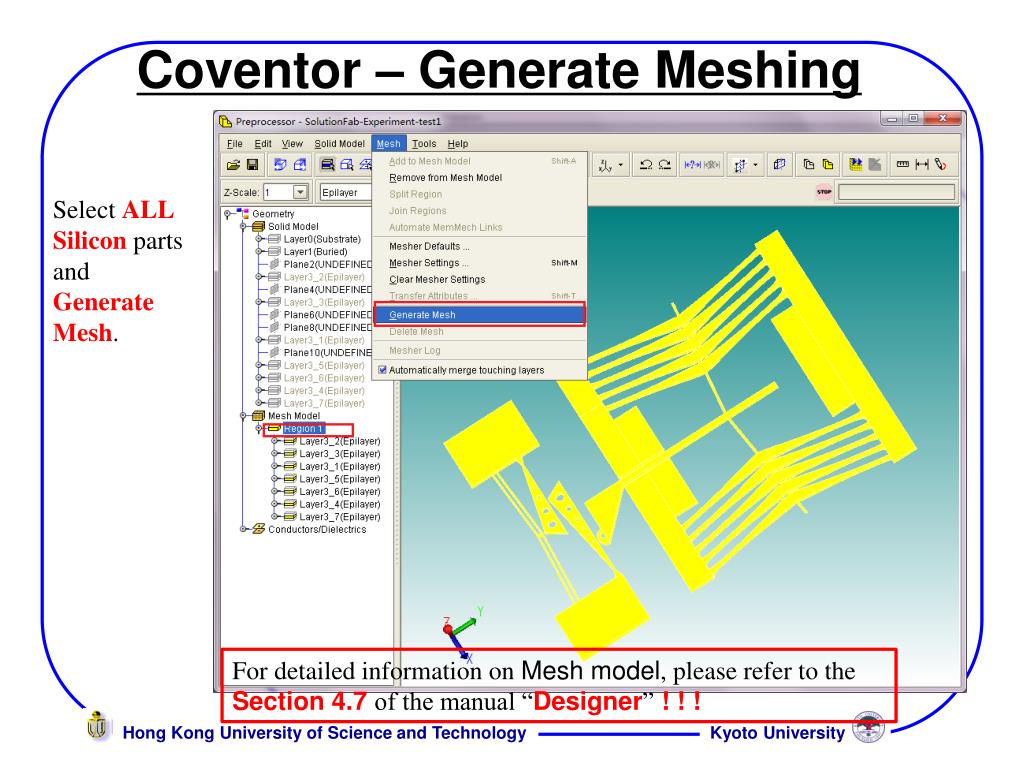1024x768 pixels.
Task: Select Layer0(Substrate) in Solid Model tree
Action: point(322,239)
